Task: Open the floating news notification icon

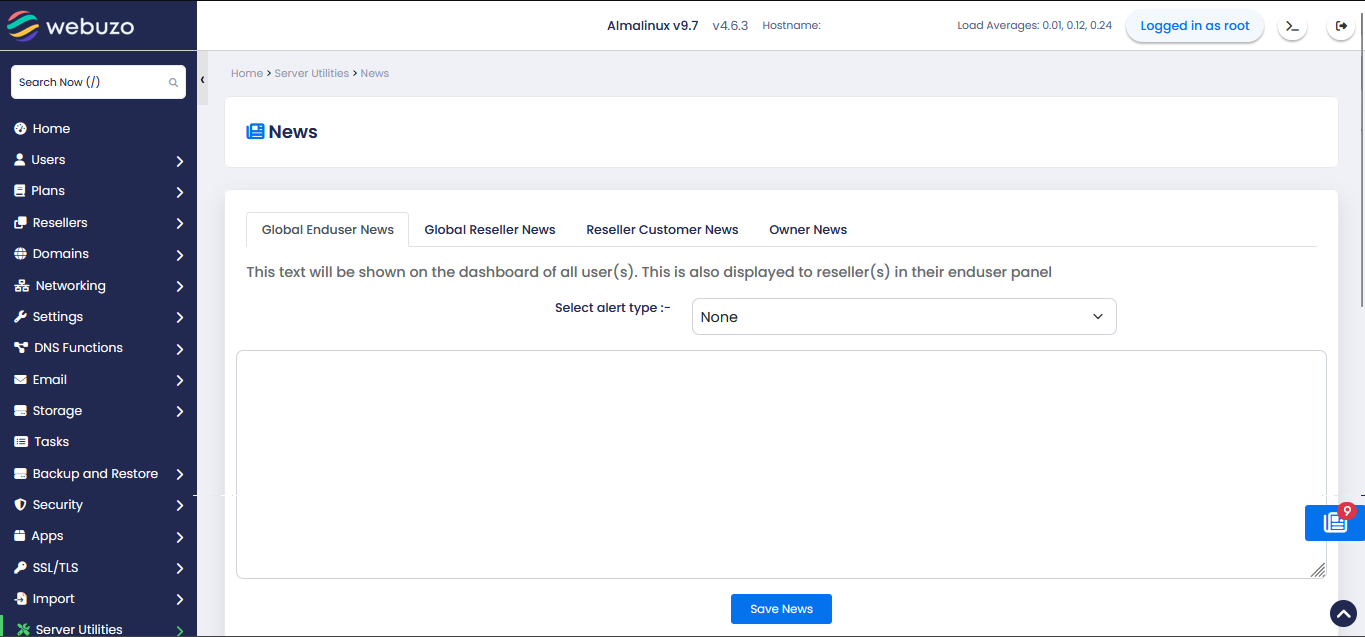Action: (x=1334, y=522)
